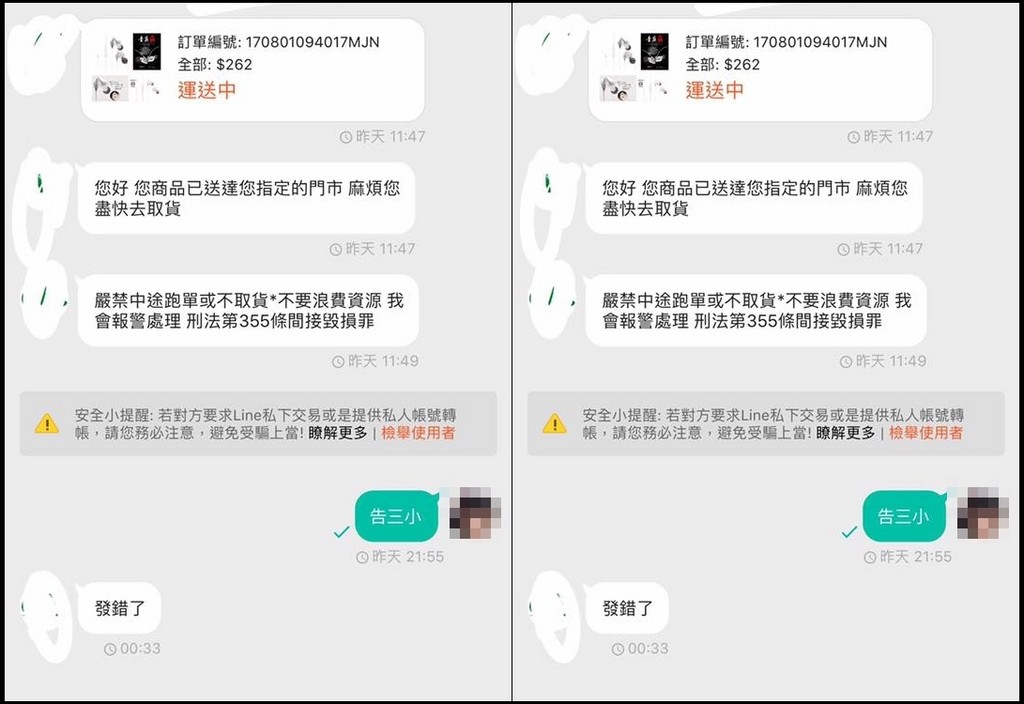Click clock icon next to left 00:33 timestamp
The height and width of the screenshot is (704, 1024).
click(110, 649)
